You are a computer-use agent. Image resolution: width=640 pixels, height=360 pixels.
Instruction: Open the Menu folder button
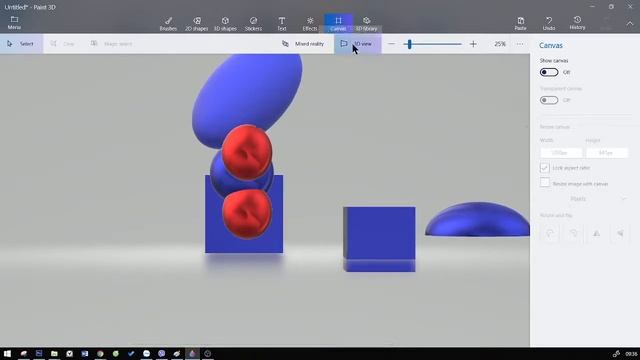(x=14, y=23)
